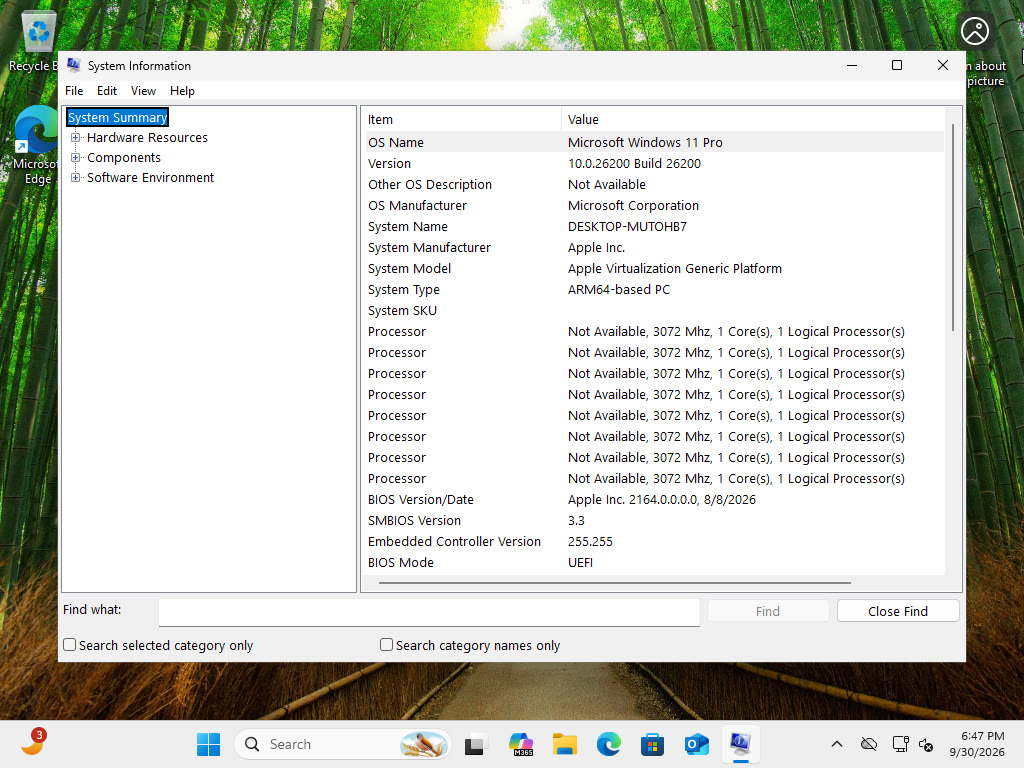Image resolution: width=1024 pixels, height=768 pixels.
Task: Select the Version row
Action: 654,163
